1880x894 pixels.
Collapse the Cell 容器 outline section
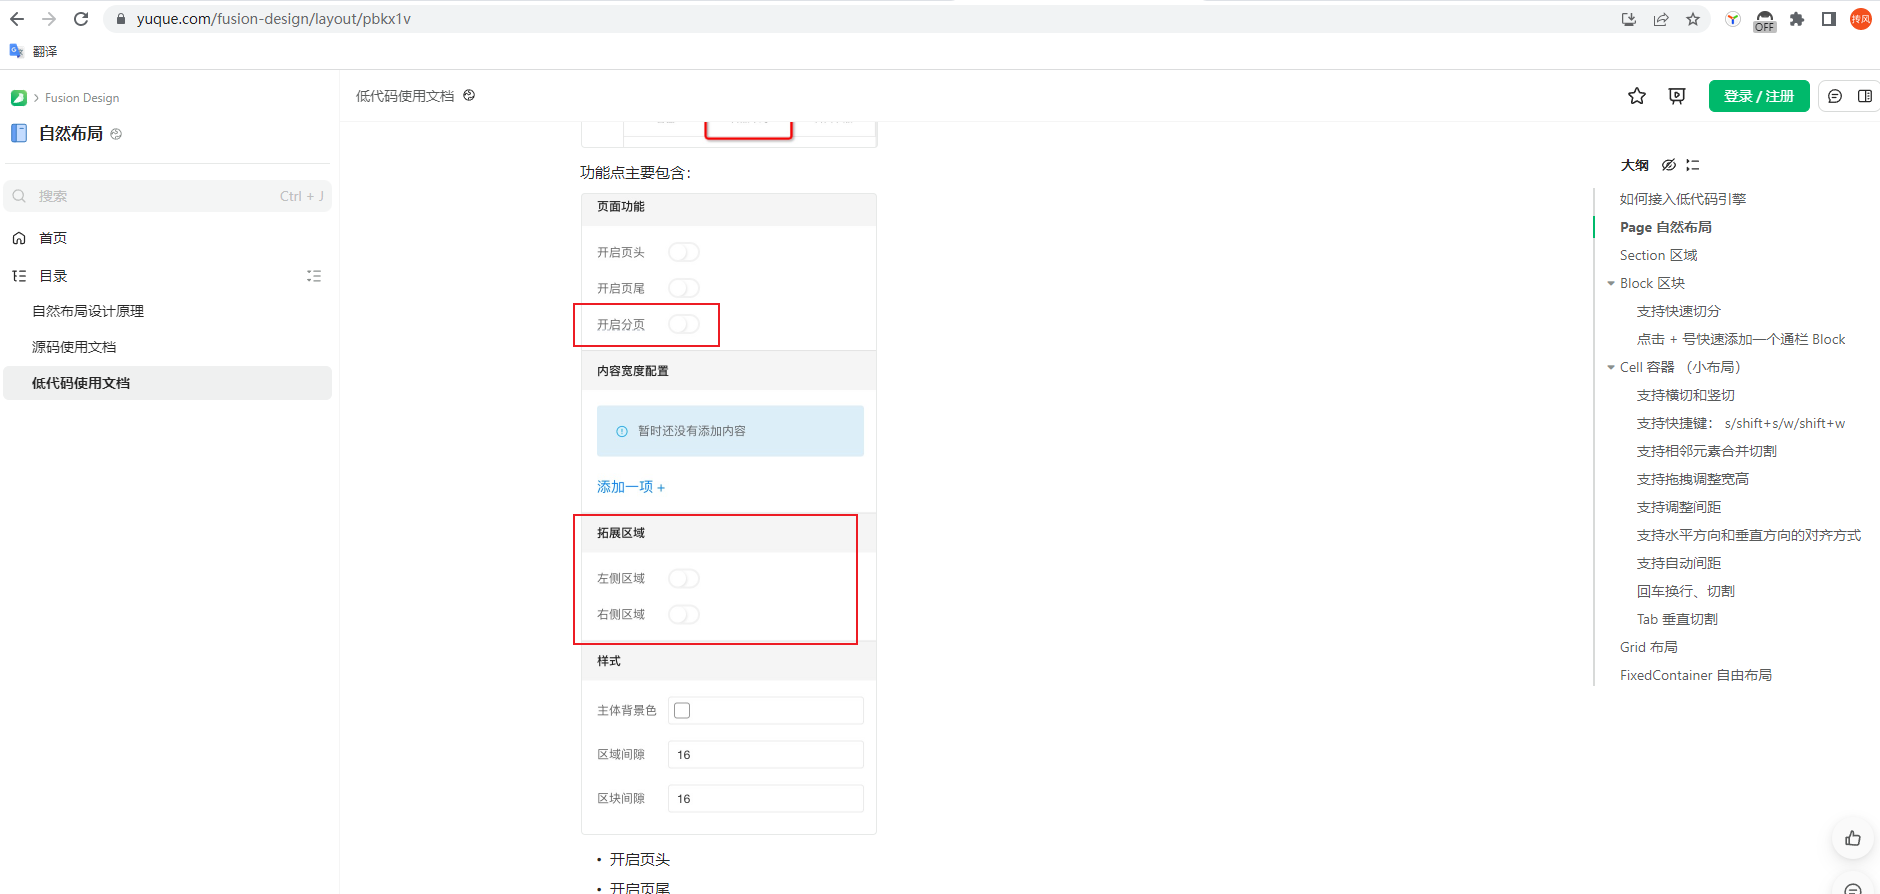[x=1611, y=367]
